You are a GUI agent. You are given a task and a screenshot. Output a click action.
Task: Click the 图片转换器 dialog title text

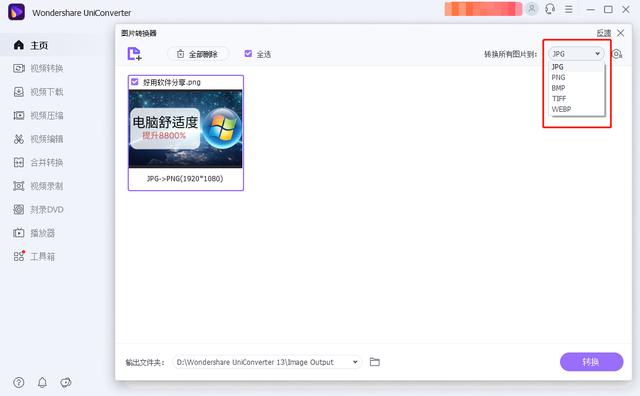[x=139, y=33]
